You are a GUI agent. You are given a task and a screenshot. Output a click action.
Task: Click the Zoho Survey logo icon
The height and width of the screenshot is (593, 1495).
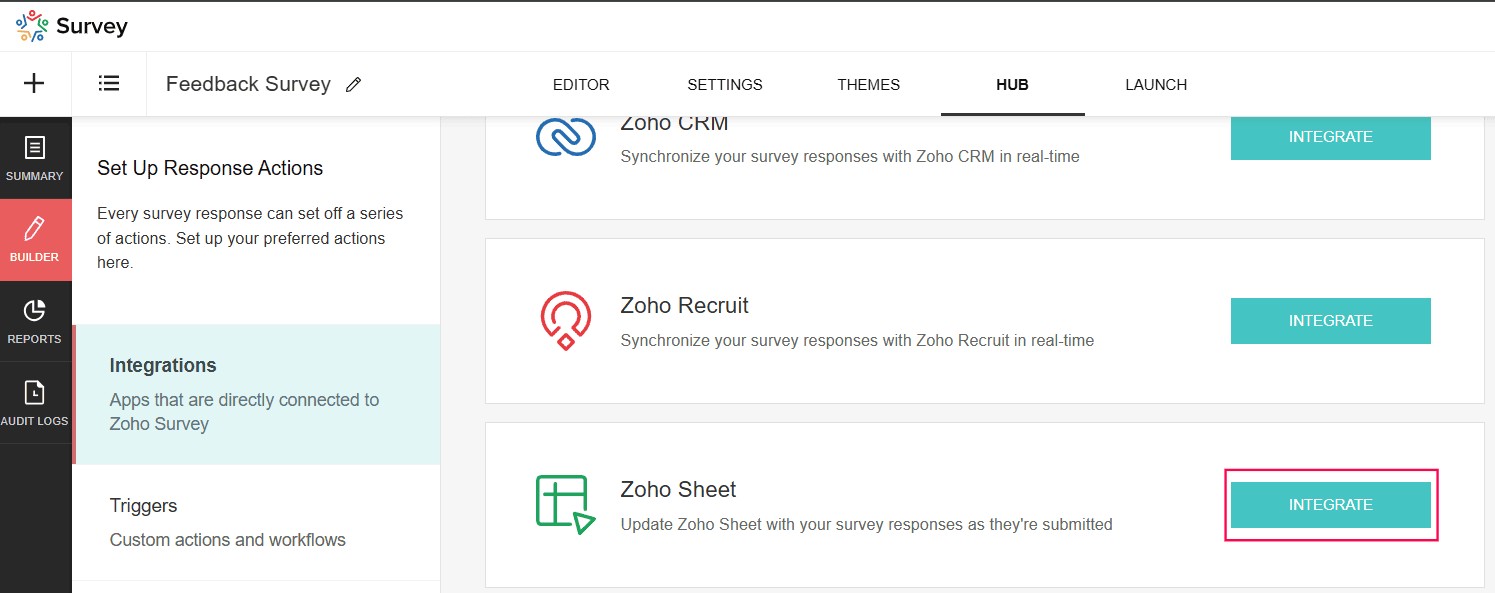point(31,26)
